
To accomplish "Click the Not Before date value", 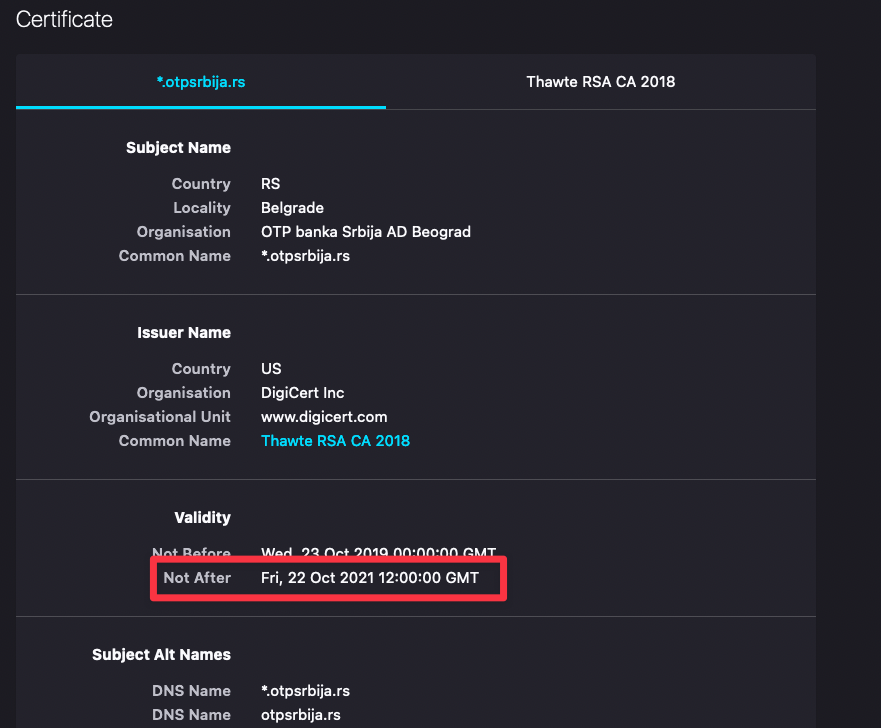I will click(x=378, y=552).
